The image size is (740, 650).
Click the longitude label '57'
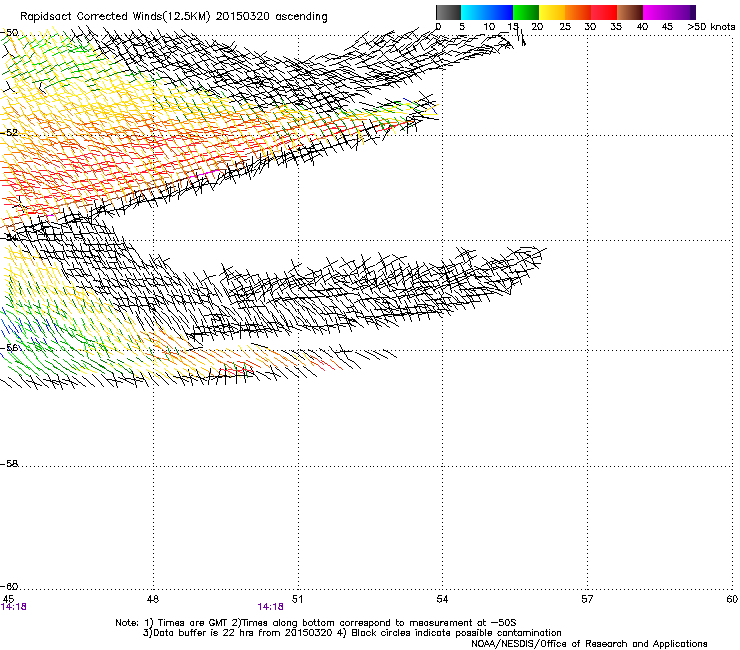587,599
